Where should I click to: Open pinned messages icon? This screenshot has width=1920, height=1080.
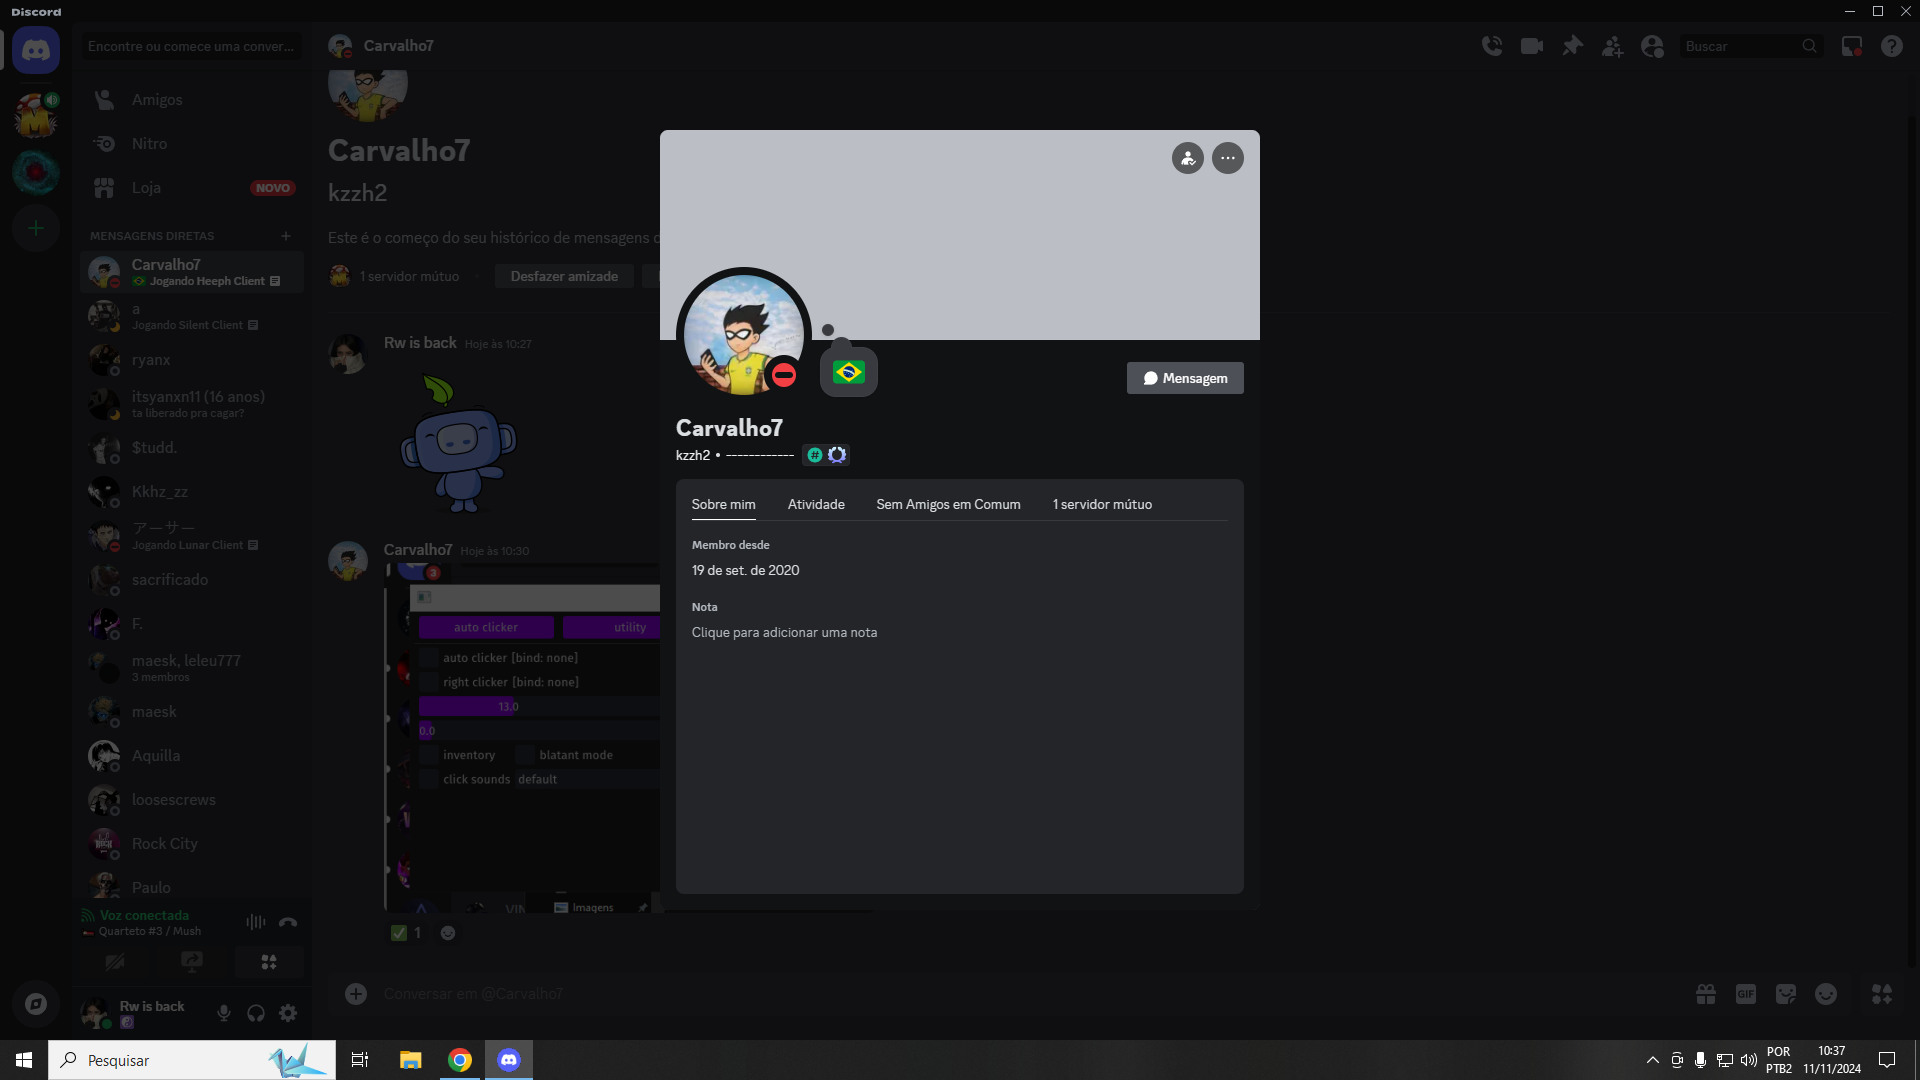click(1572, 46)
